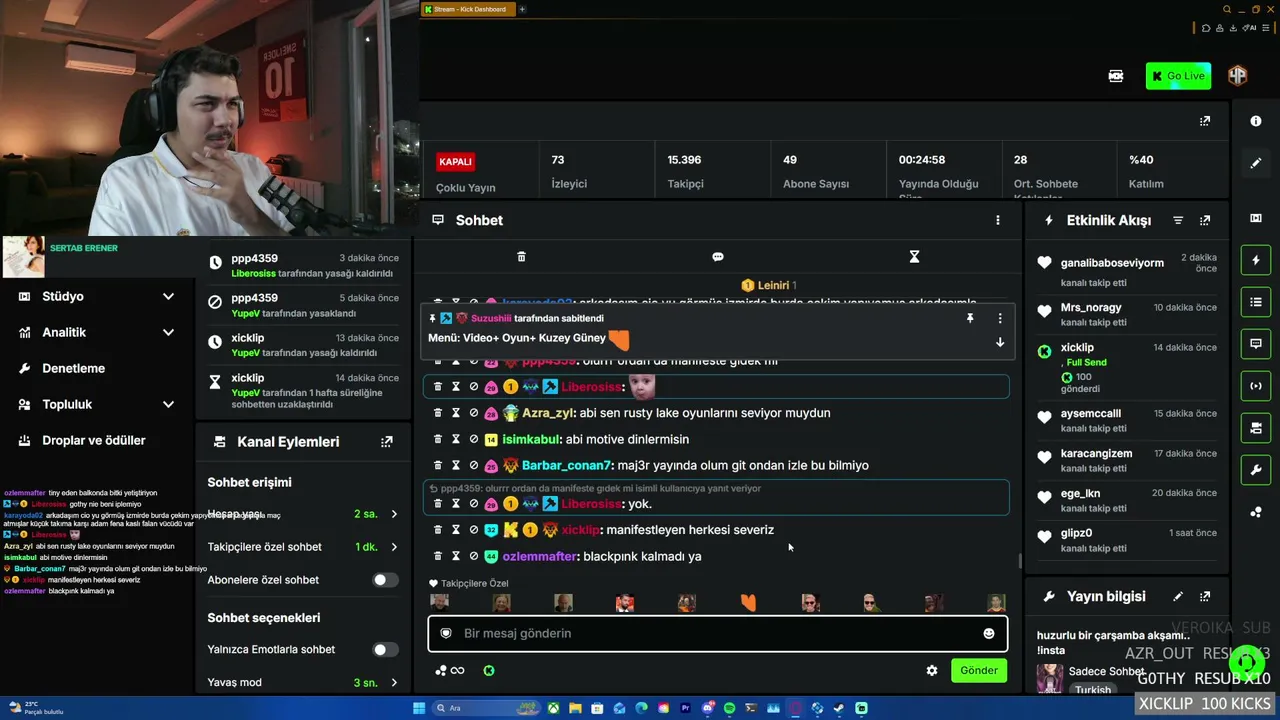Open the emoji picker in message box
The height and width of the screenshot is (720, 1280).
point(989,633)
